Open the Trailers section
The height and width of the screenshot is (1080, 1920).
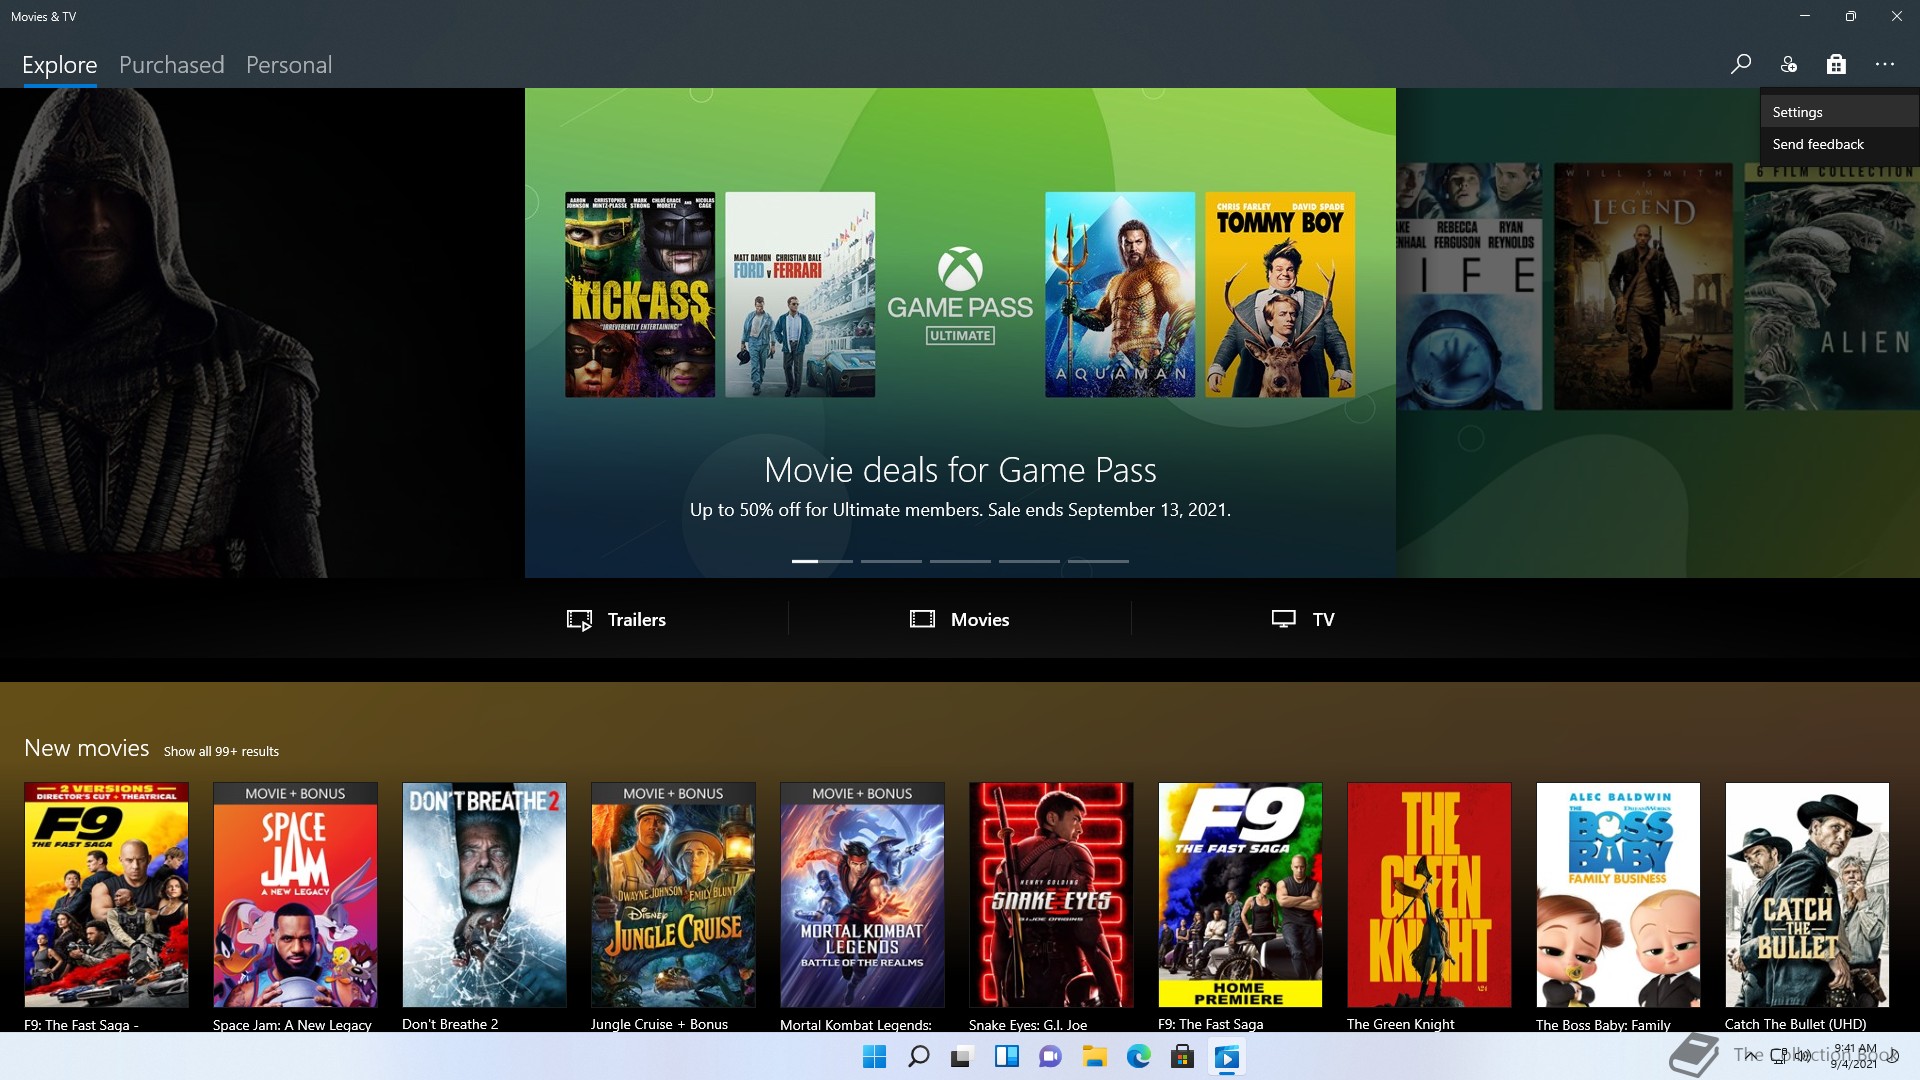616,619
